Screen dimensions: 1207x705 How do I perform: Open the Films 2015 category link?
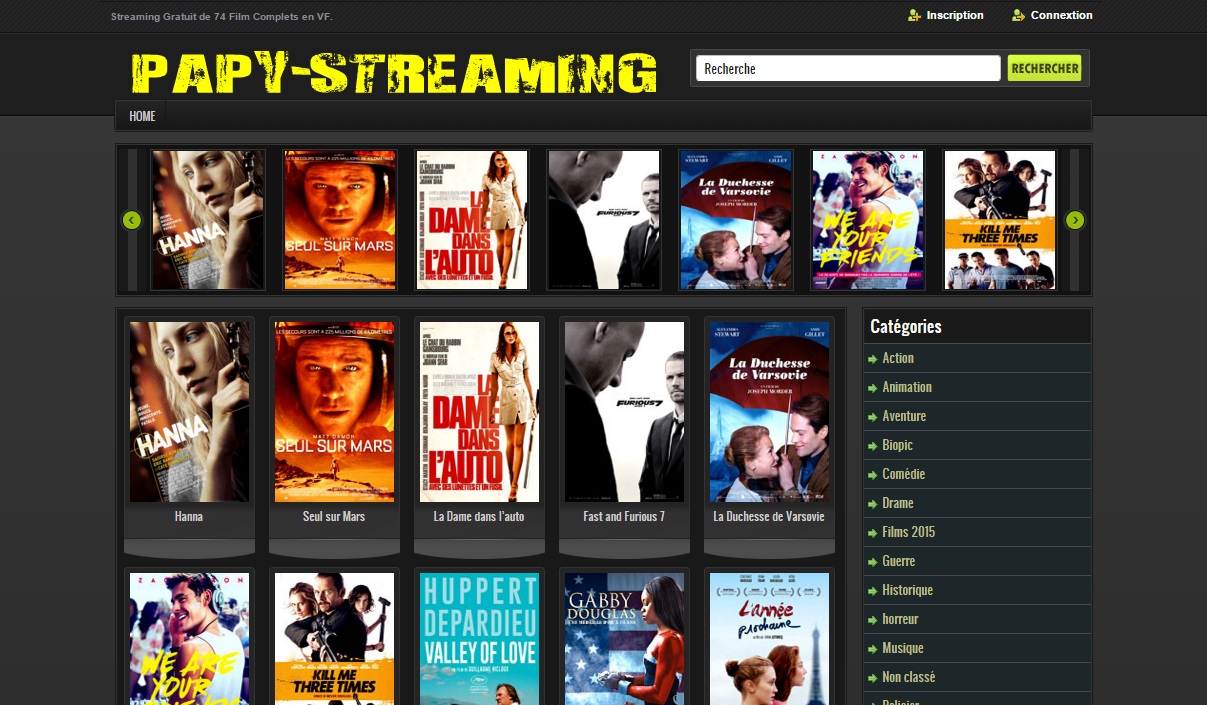tap(908, 532)
